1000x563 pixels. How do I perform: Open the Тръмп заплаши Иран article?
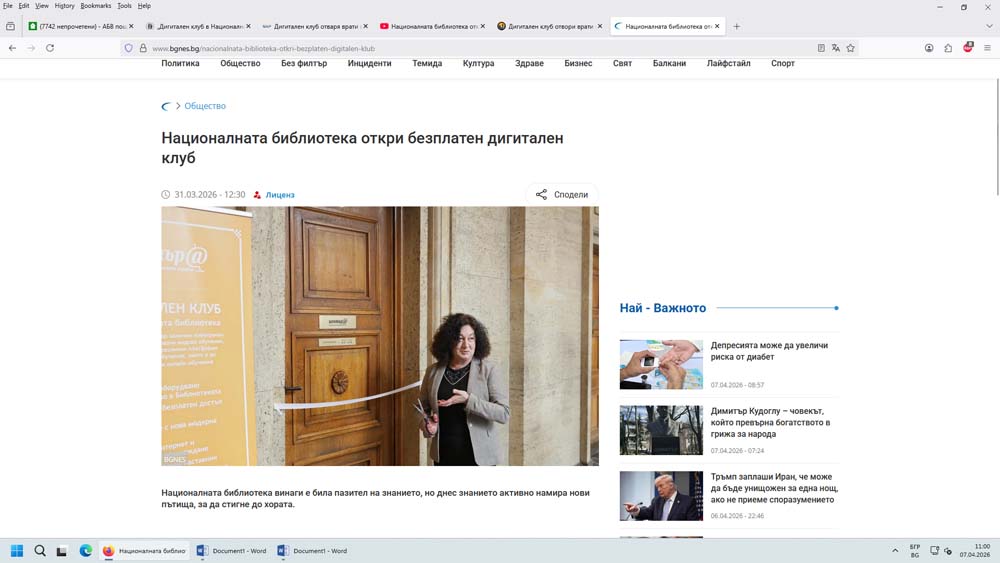(774, 488)
